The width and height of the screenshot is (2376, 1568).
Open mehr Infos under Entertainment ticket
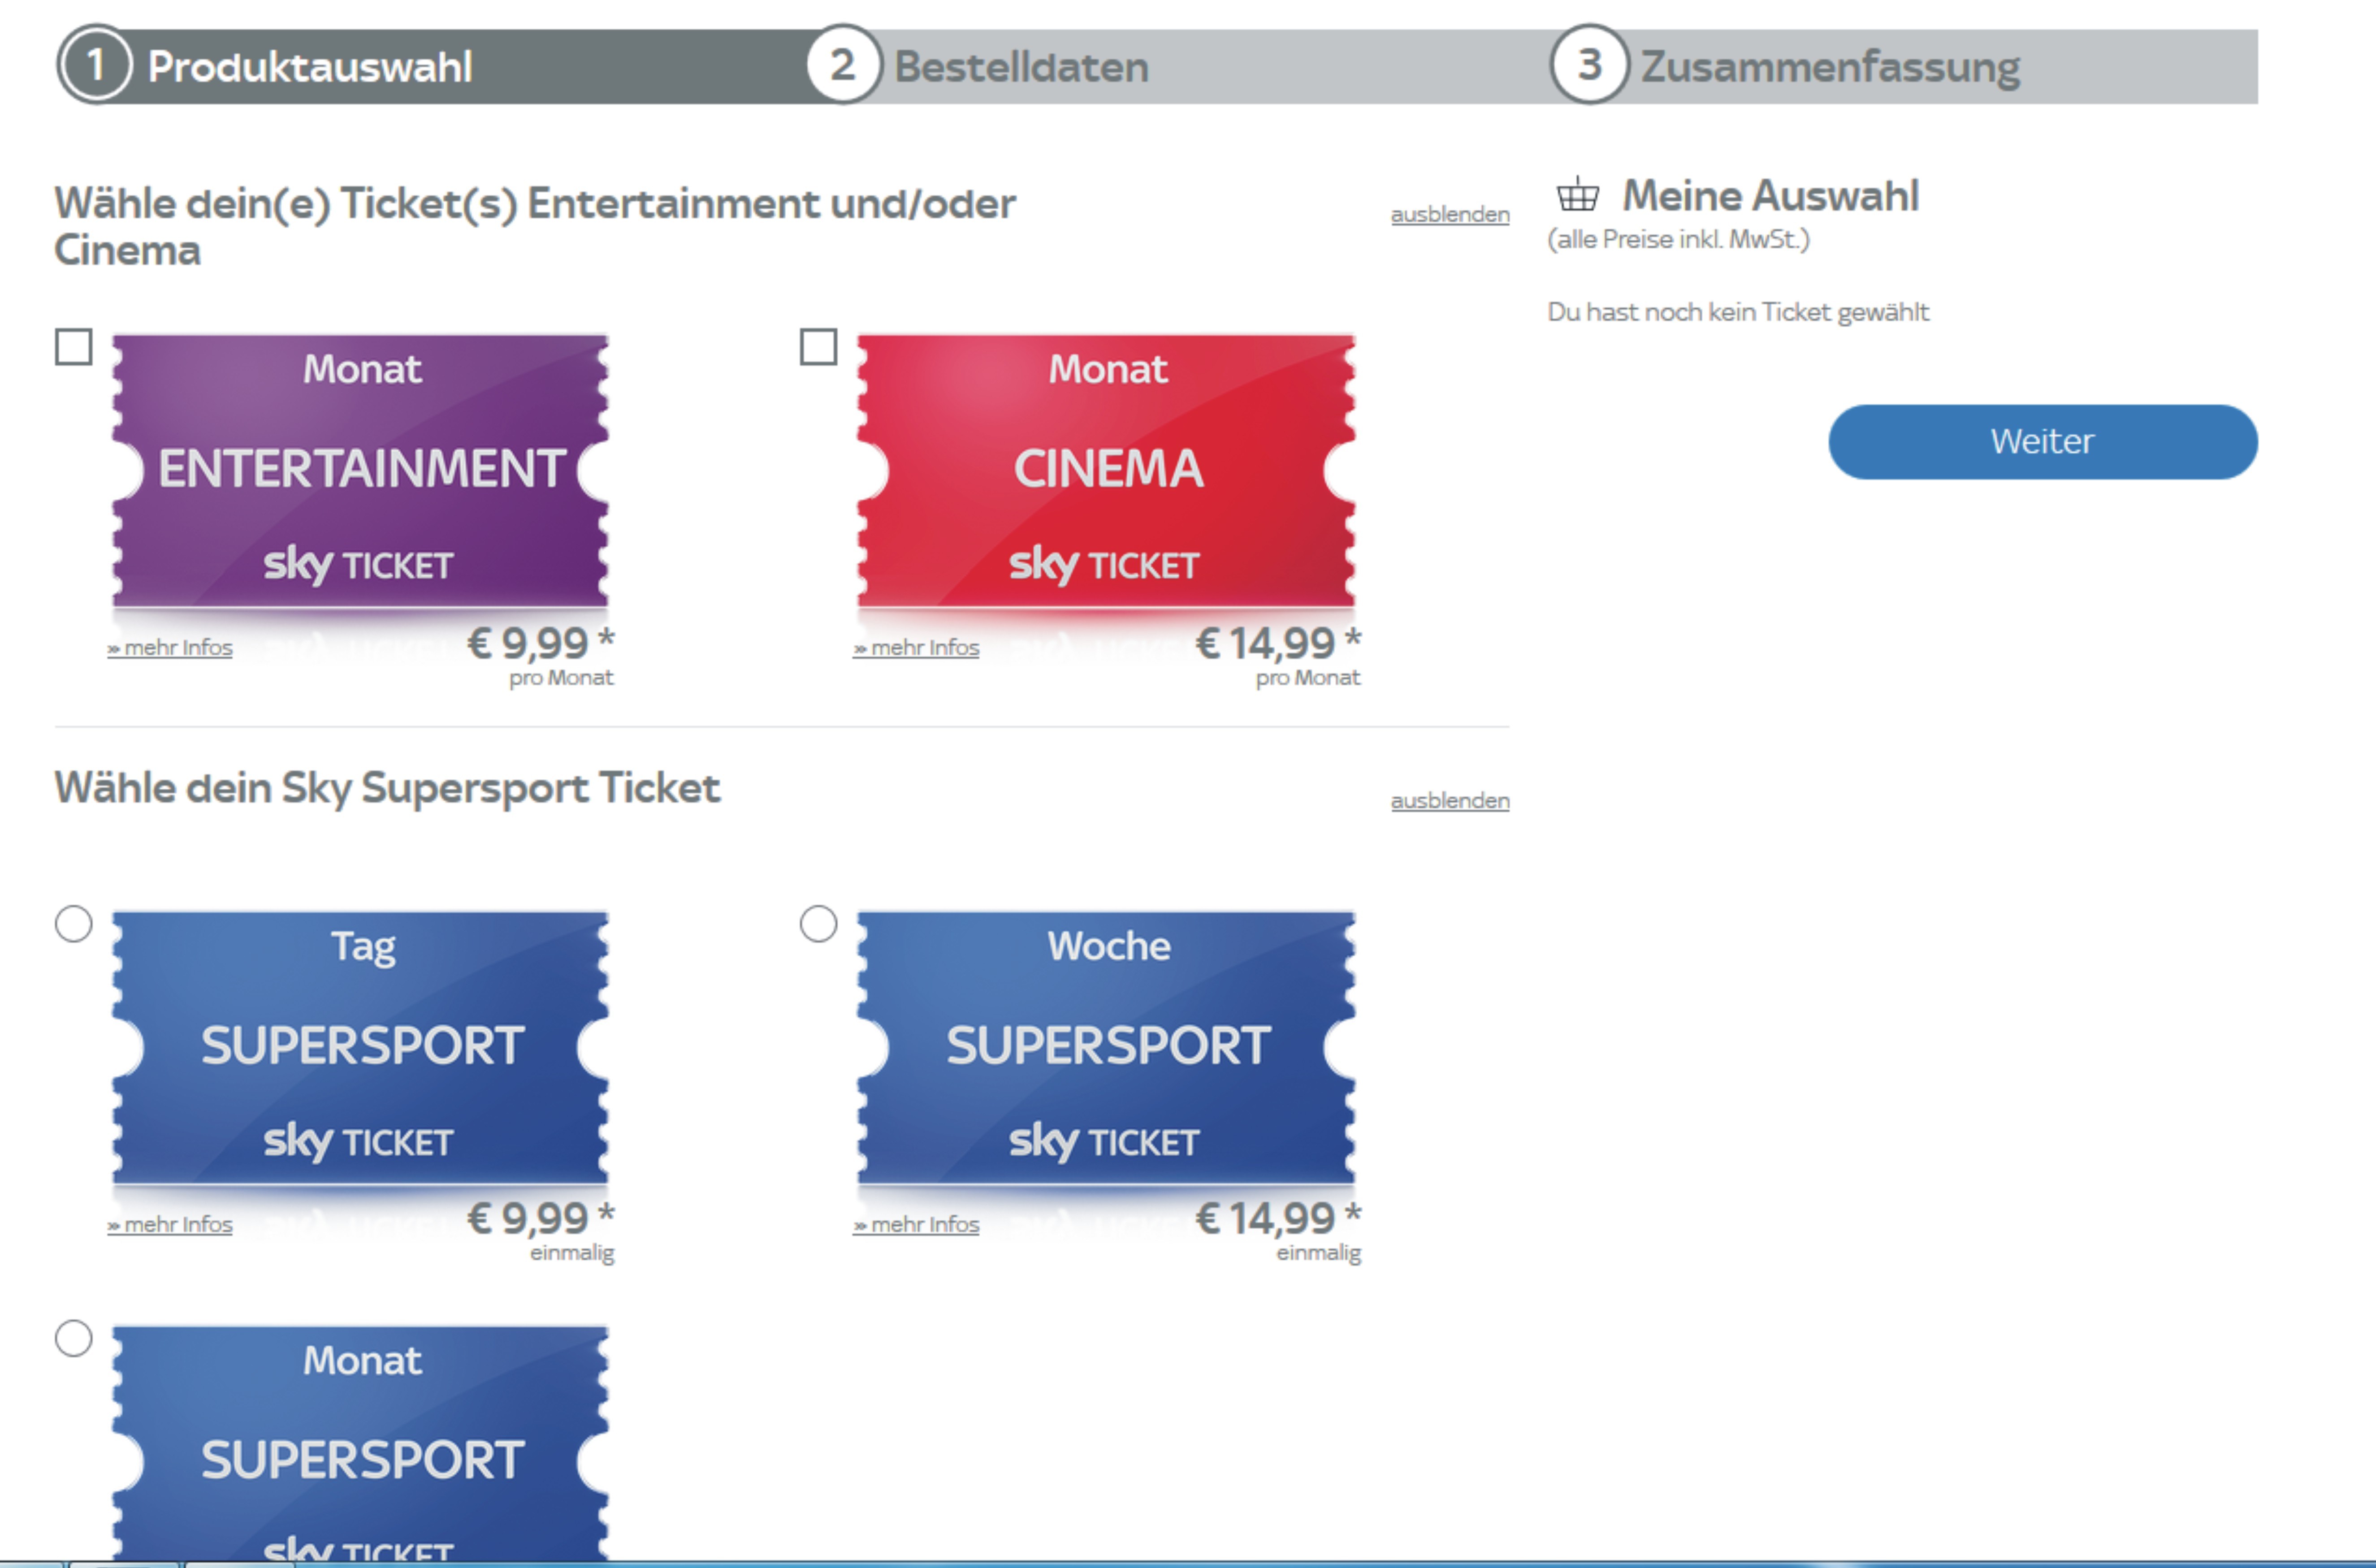click(x=170, y=647)
